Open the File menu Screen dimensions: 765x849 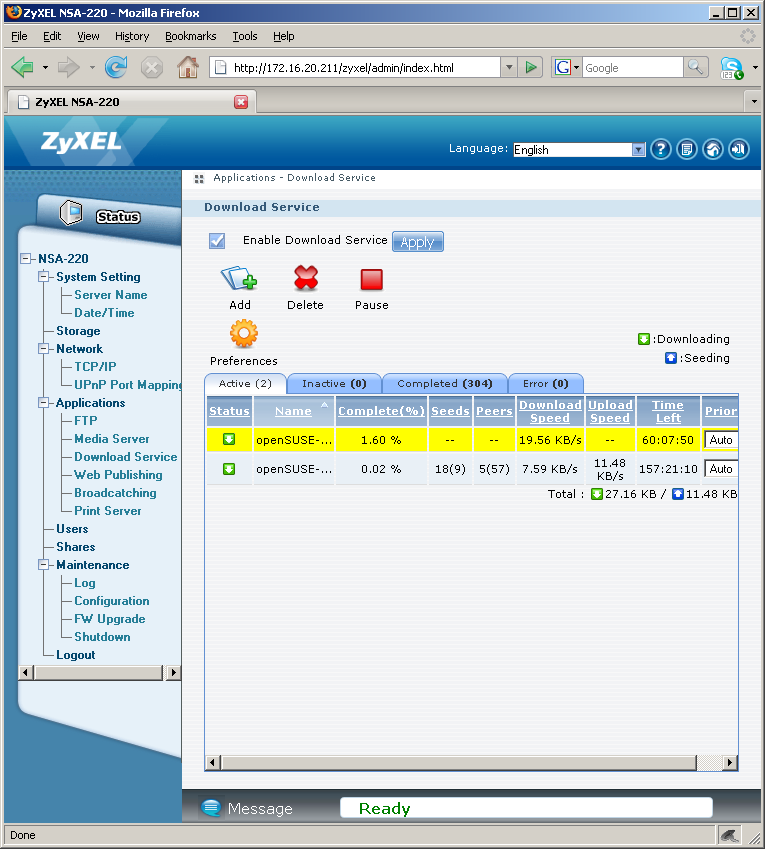point(19,36)
